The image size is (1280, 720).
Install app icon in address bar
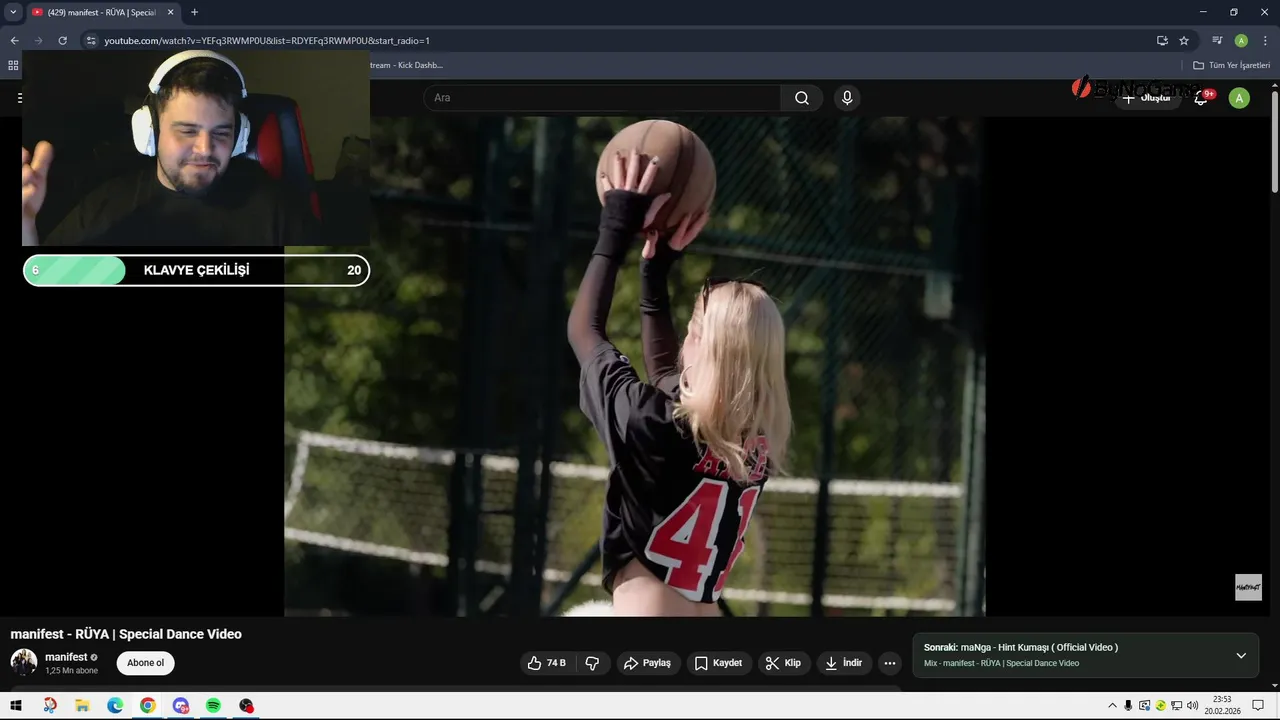tap(1162, 41)
